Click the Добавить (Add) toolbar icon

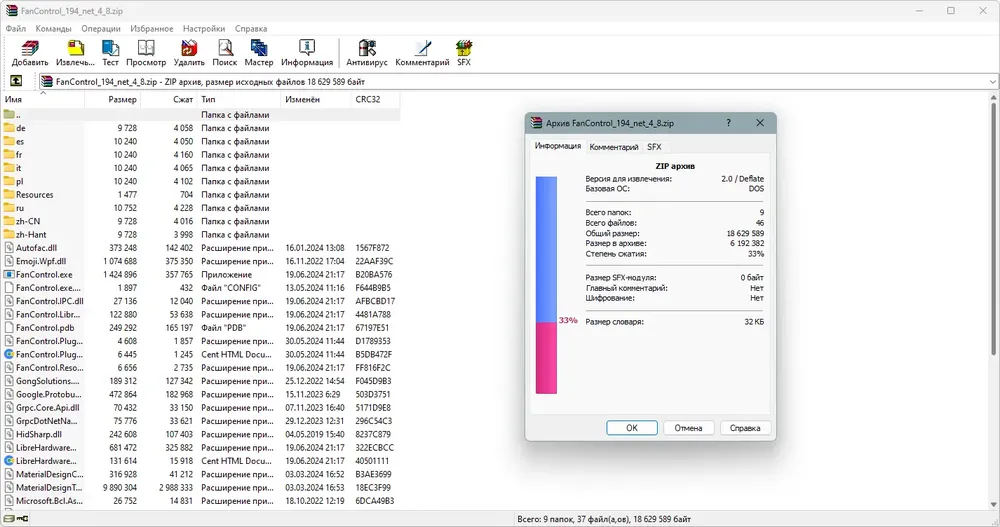pos(29,53)
